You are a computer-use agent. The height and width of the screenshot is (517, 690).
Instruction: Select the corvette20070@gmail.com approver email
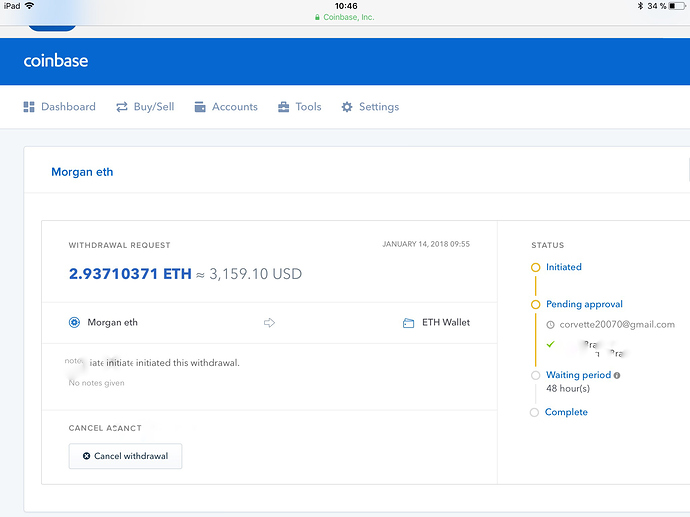coord(617,325)
